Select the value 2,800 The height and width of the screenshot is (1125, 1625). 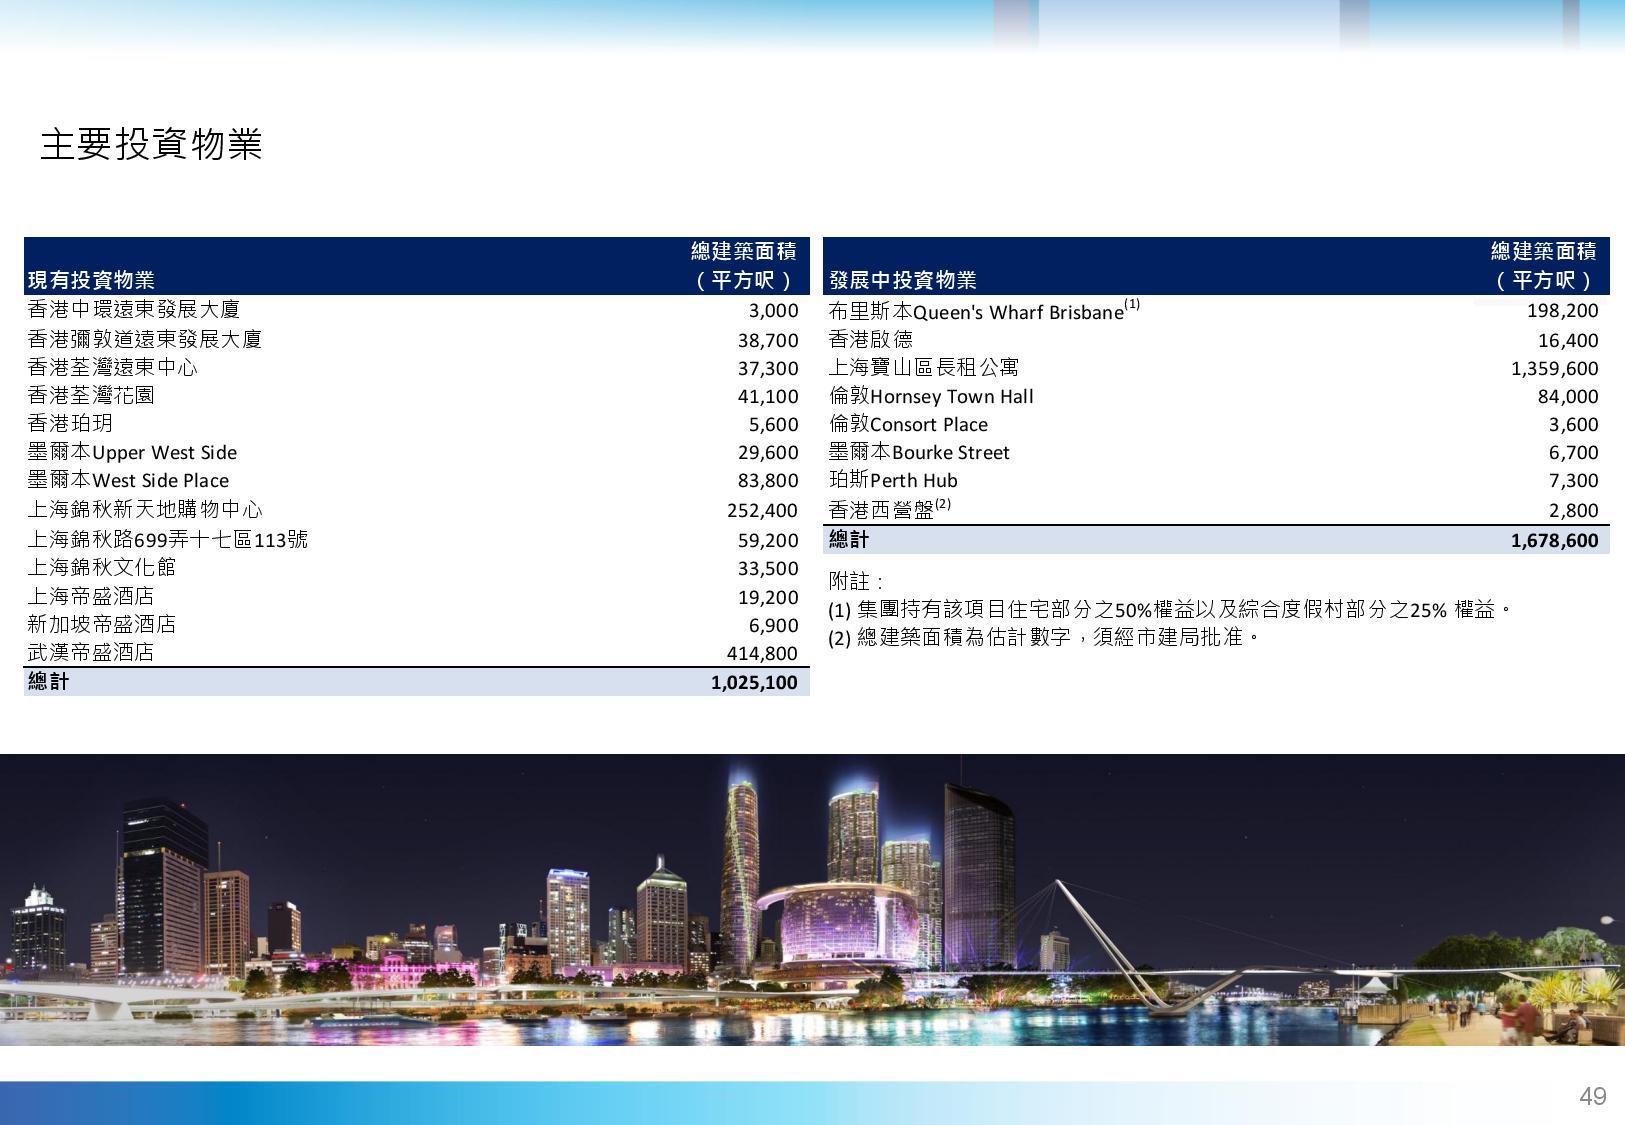[1574, 510]
